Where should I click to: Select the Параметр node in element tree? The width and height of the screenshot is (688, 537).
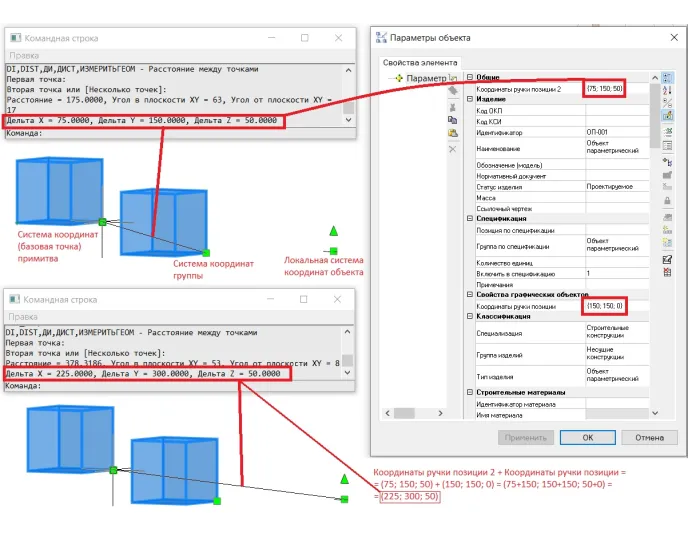(426, 78)
